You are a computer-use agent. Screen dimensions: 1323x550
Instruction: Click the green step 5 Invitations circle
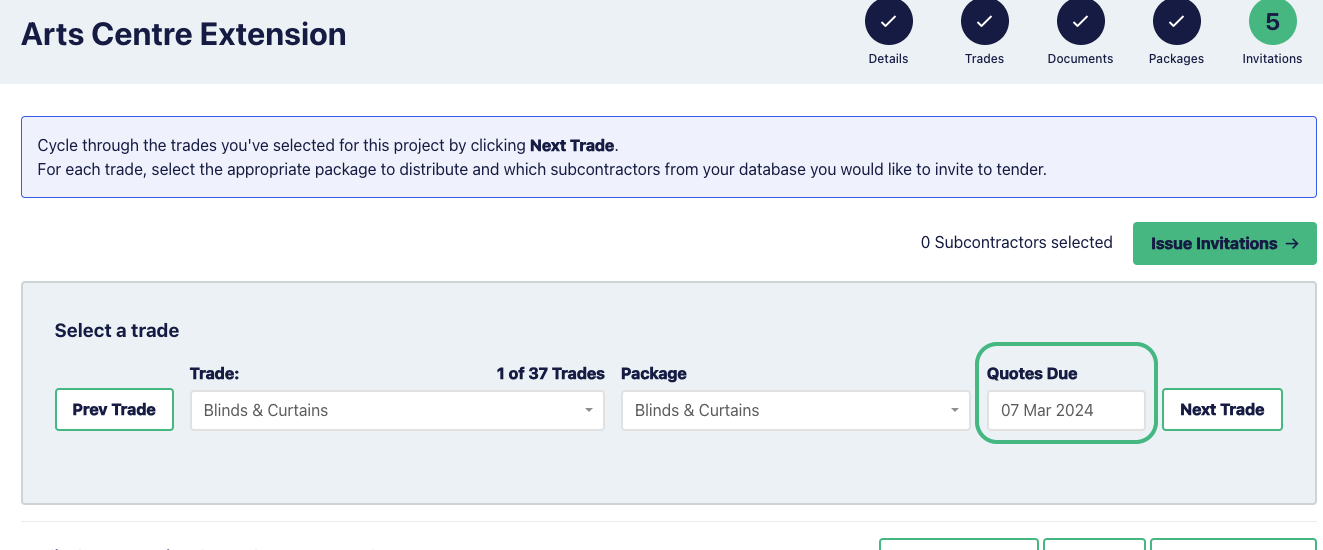[1273, 22]
